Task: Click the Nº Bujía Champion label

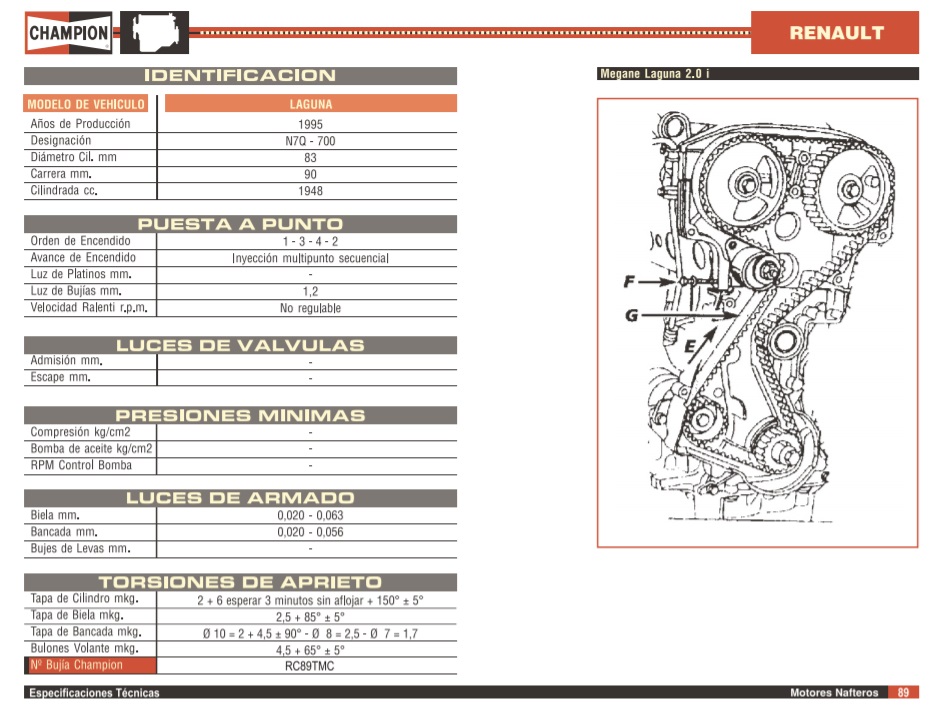Action: tap(76, 665)
